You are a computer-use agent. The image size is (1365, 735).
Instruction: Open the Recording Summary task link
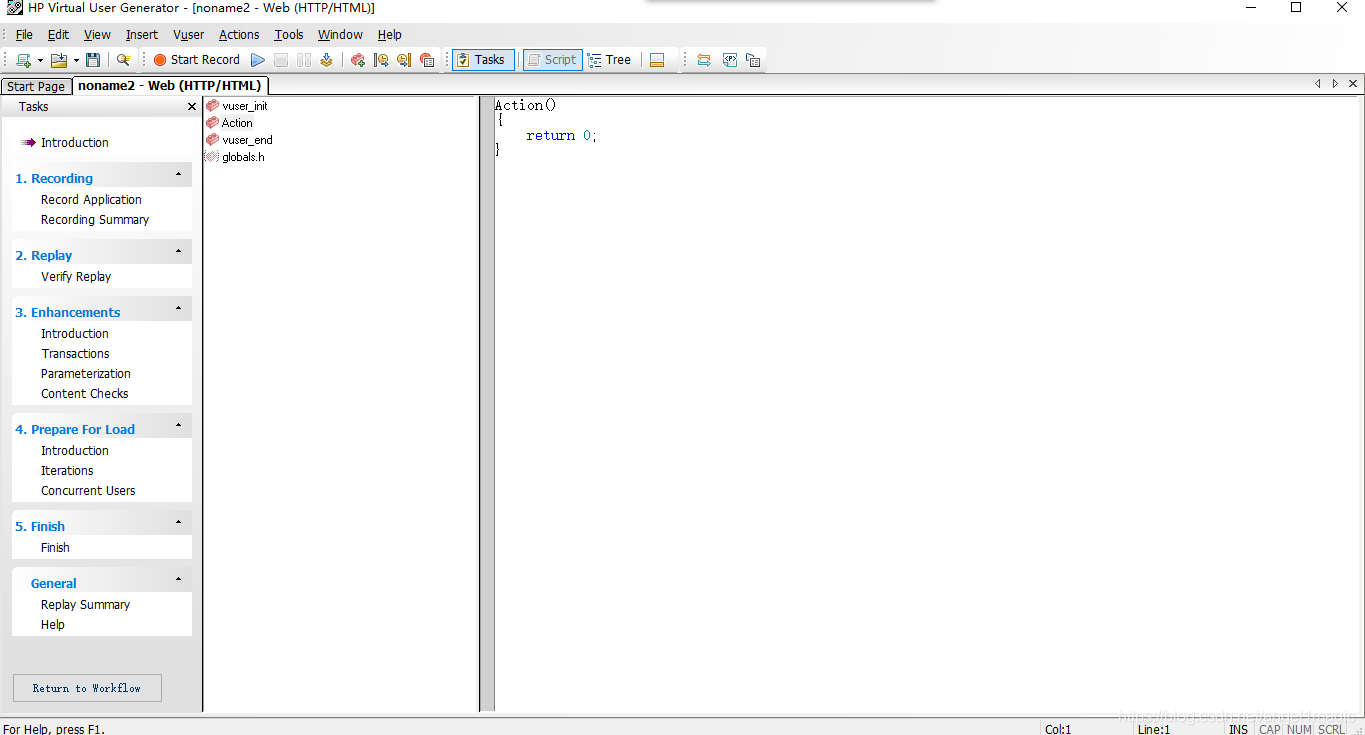tap(95, 220)
